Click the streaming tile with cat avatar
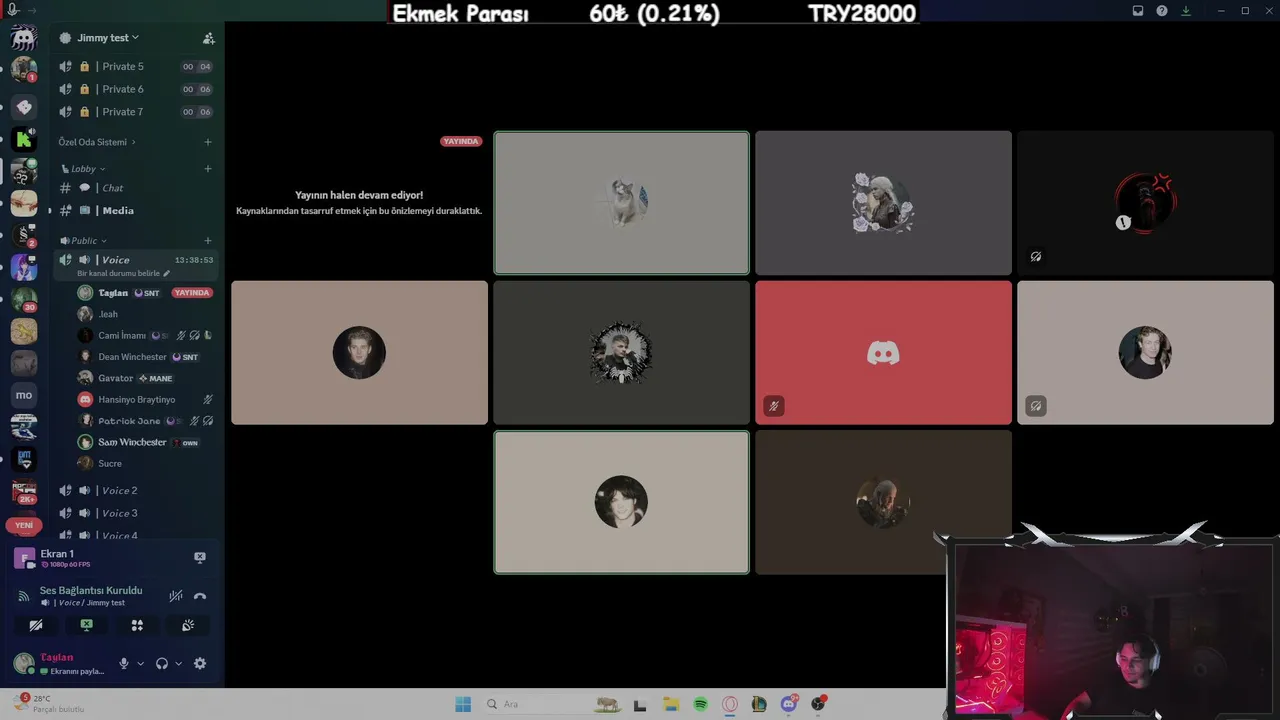 tap(621, 203)
